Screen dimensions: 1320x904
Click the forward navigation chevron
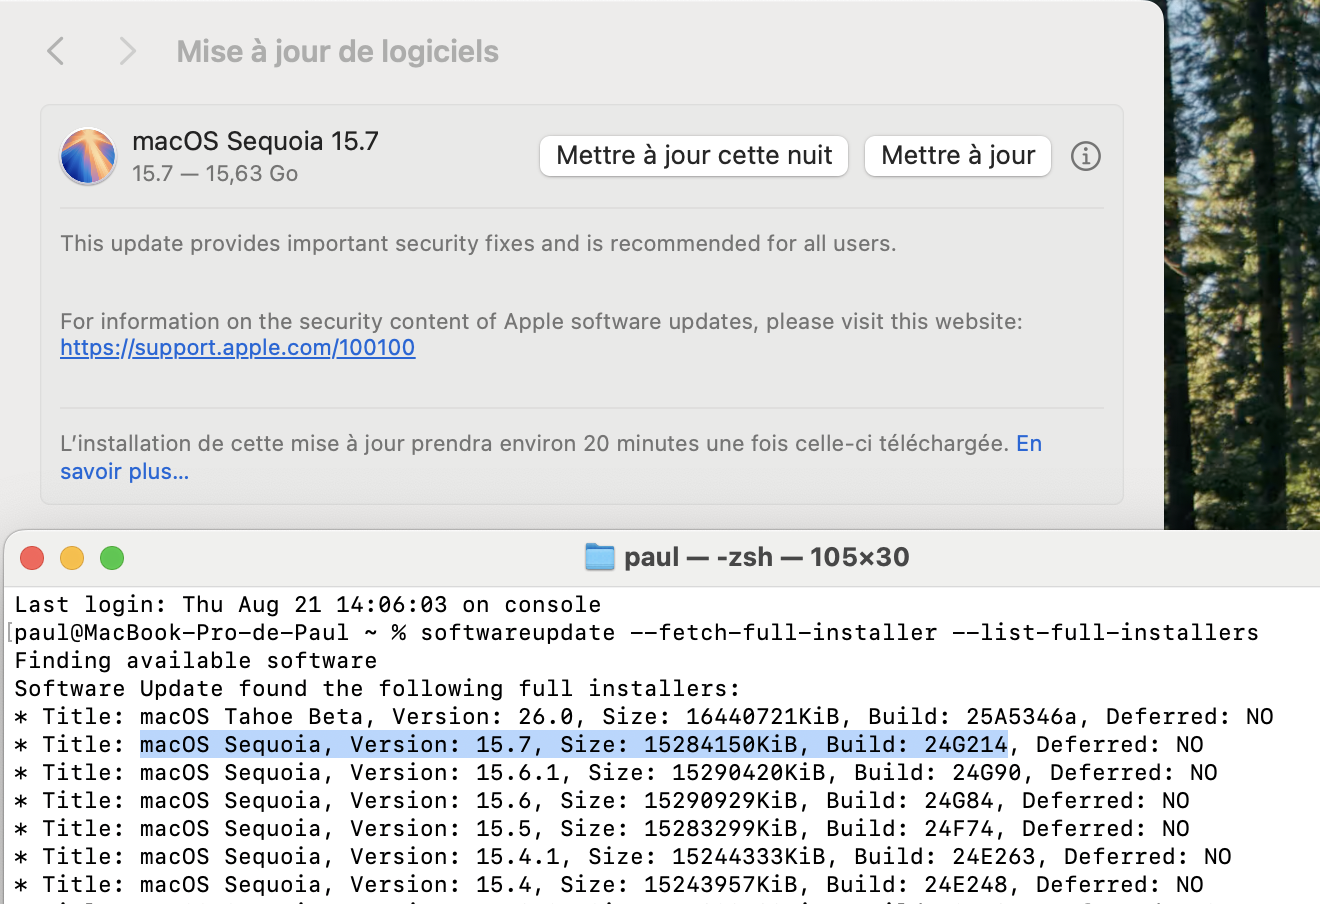(127, 51)
